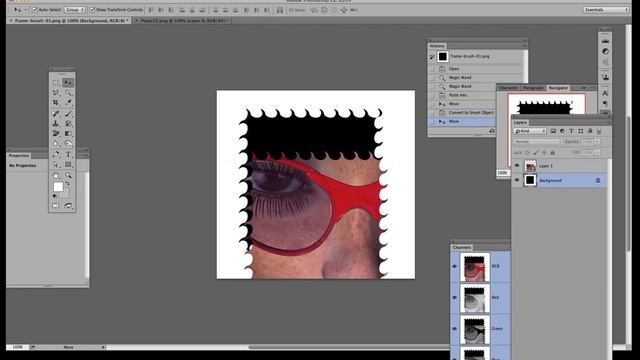Open the status bar info arrow menu
Image resolution: width=640 pixels, height=360 pixels.
click(103, 347)
